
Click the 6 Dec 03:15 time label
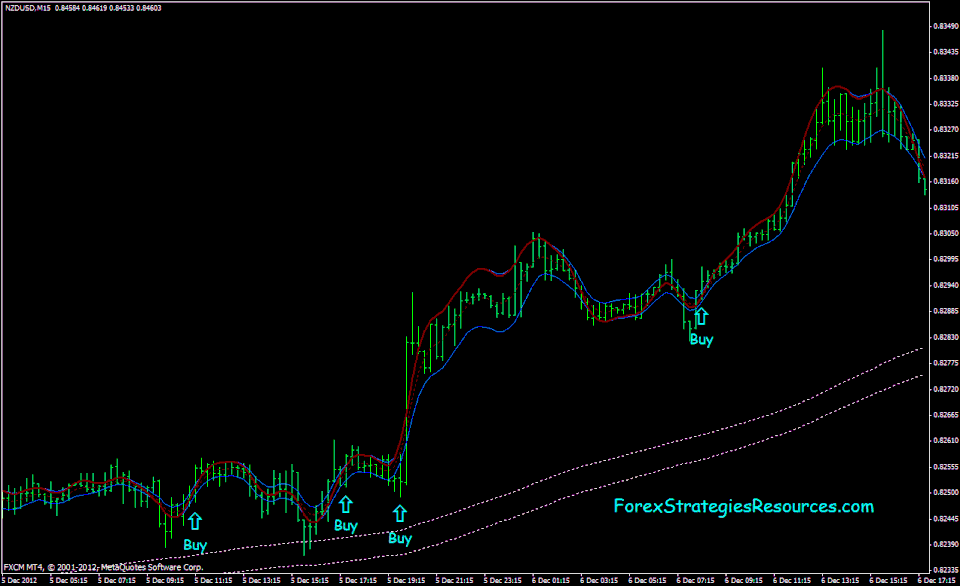pyautogui.click(x=599, y=580)
